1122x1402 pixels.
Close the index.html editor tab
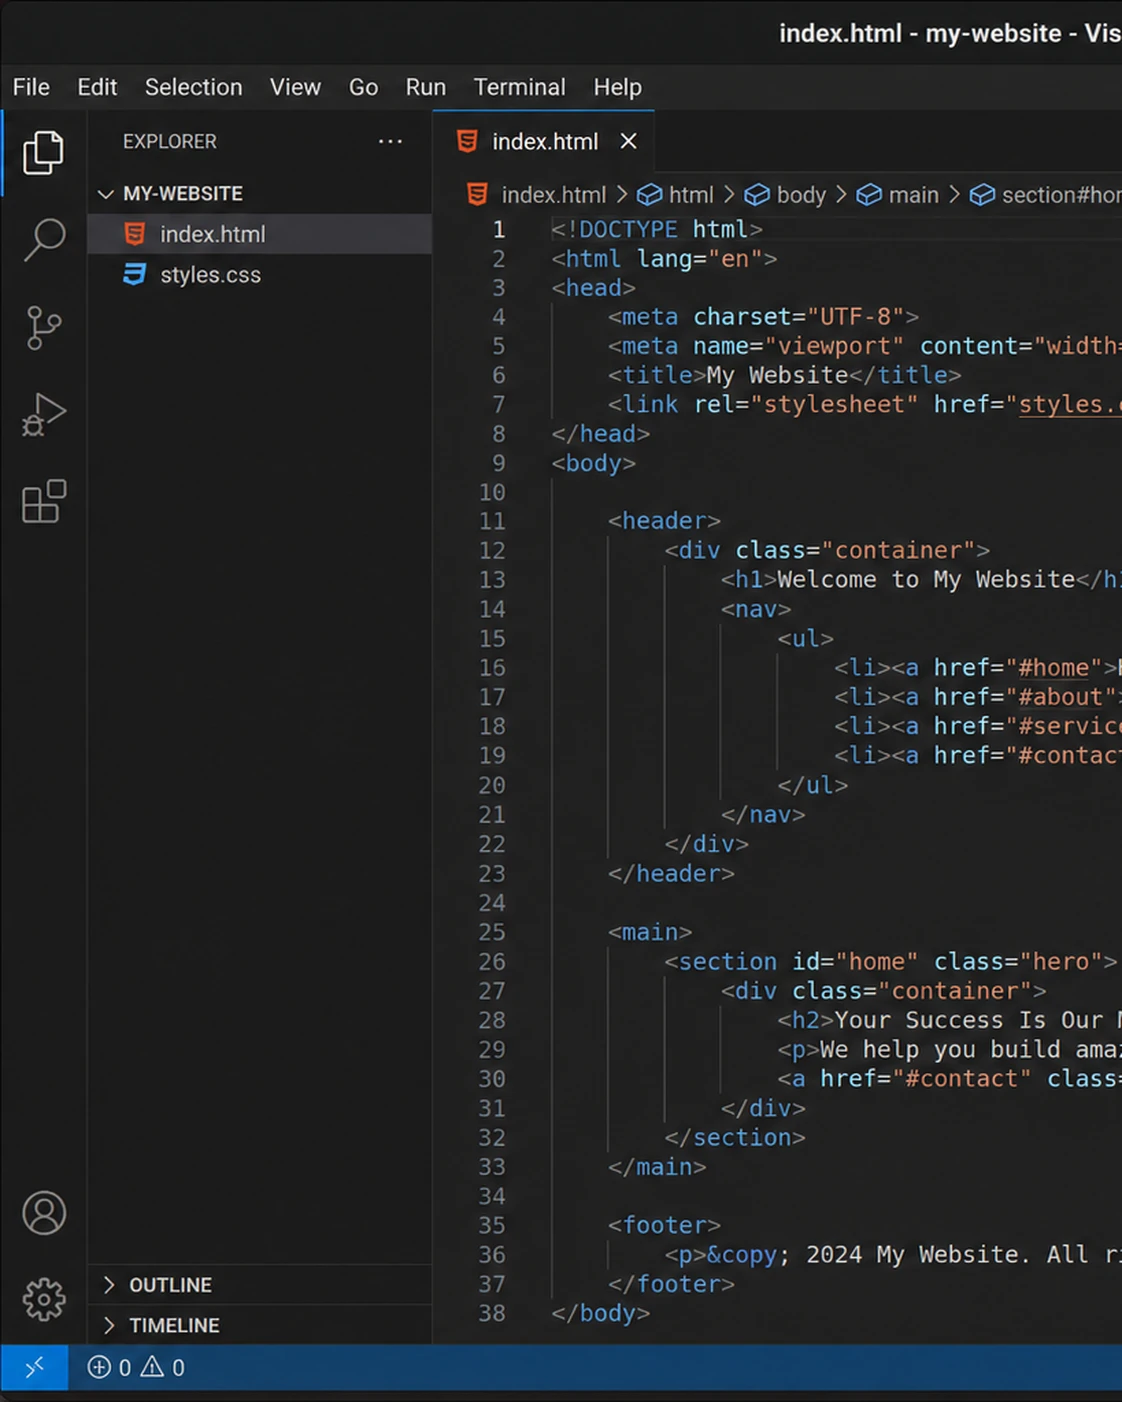pos(628,142)
